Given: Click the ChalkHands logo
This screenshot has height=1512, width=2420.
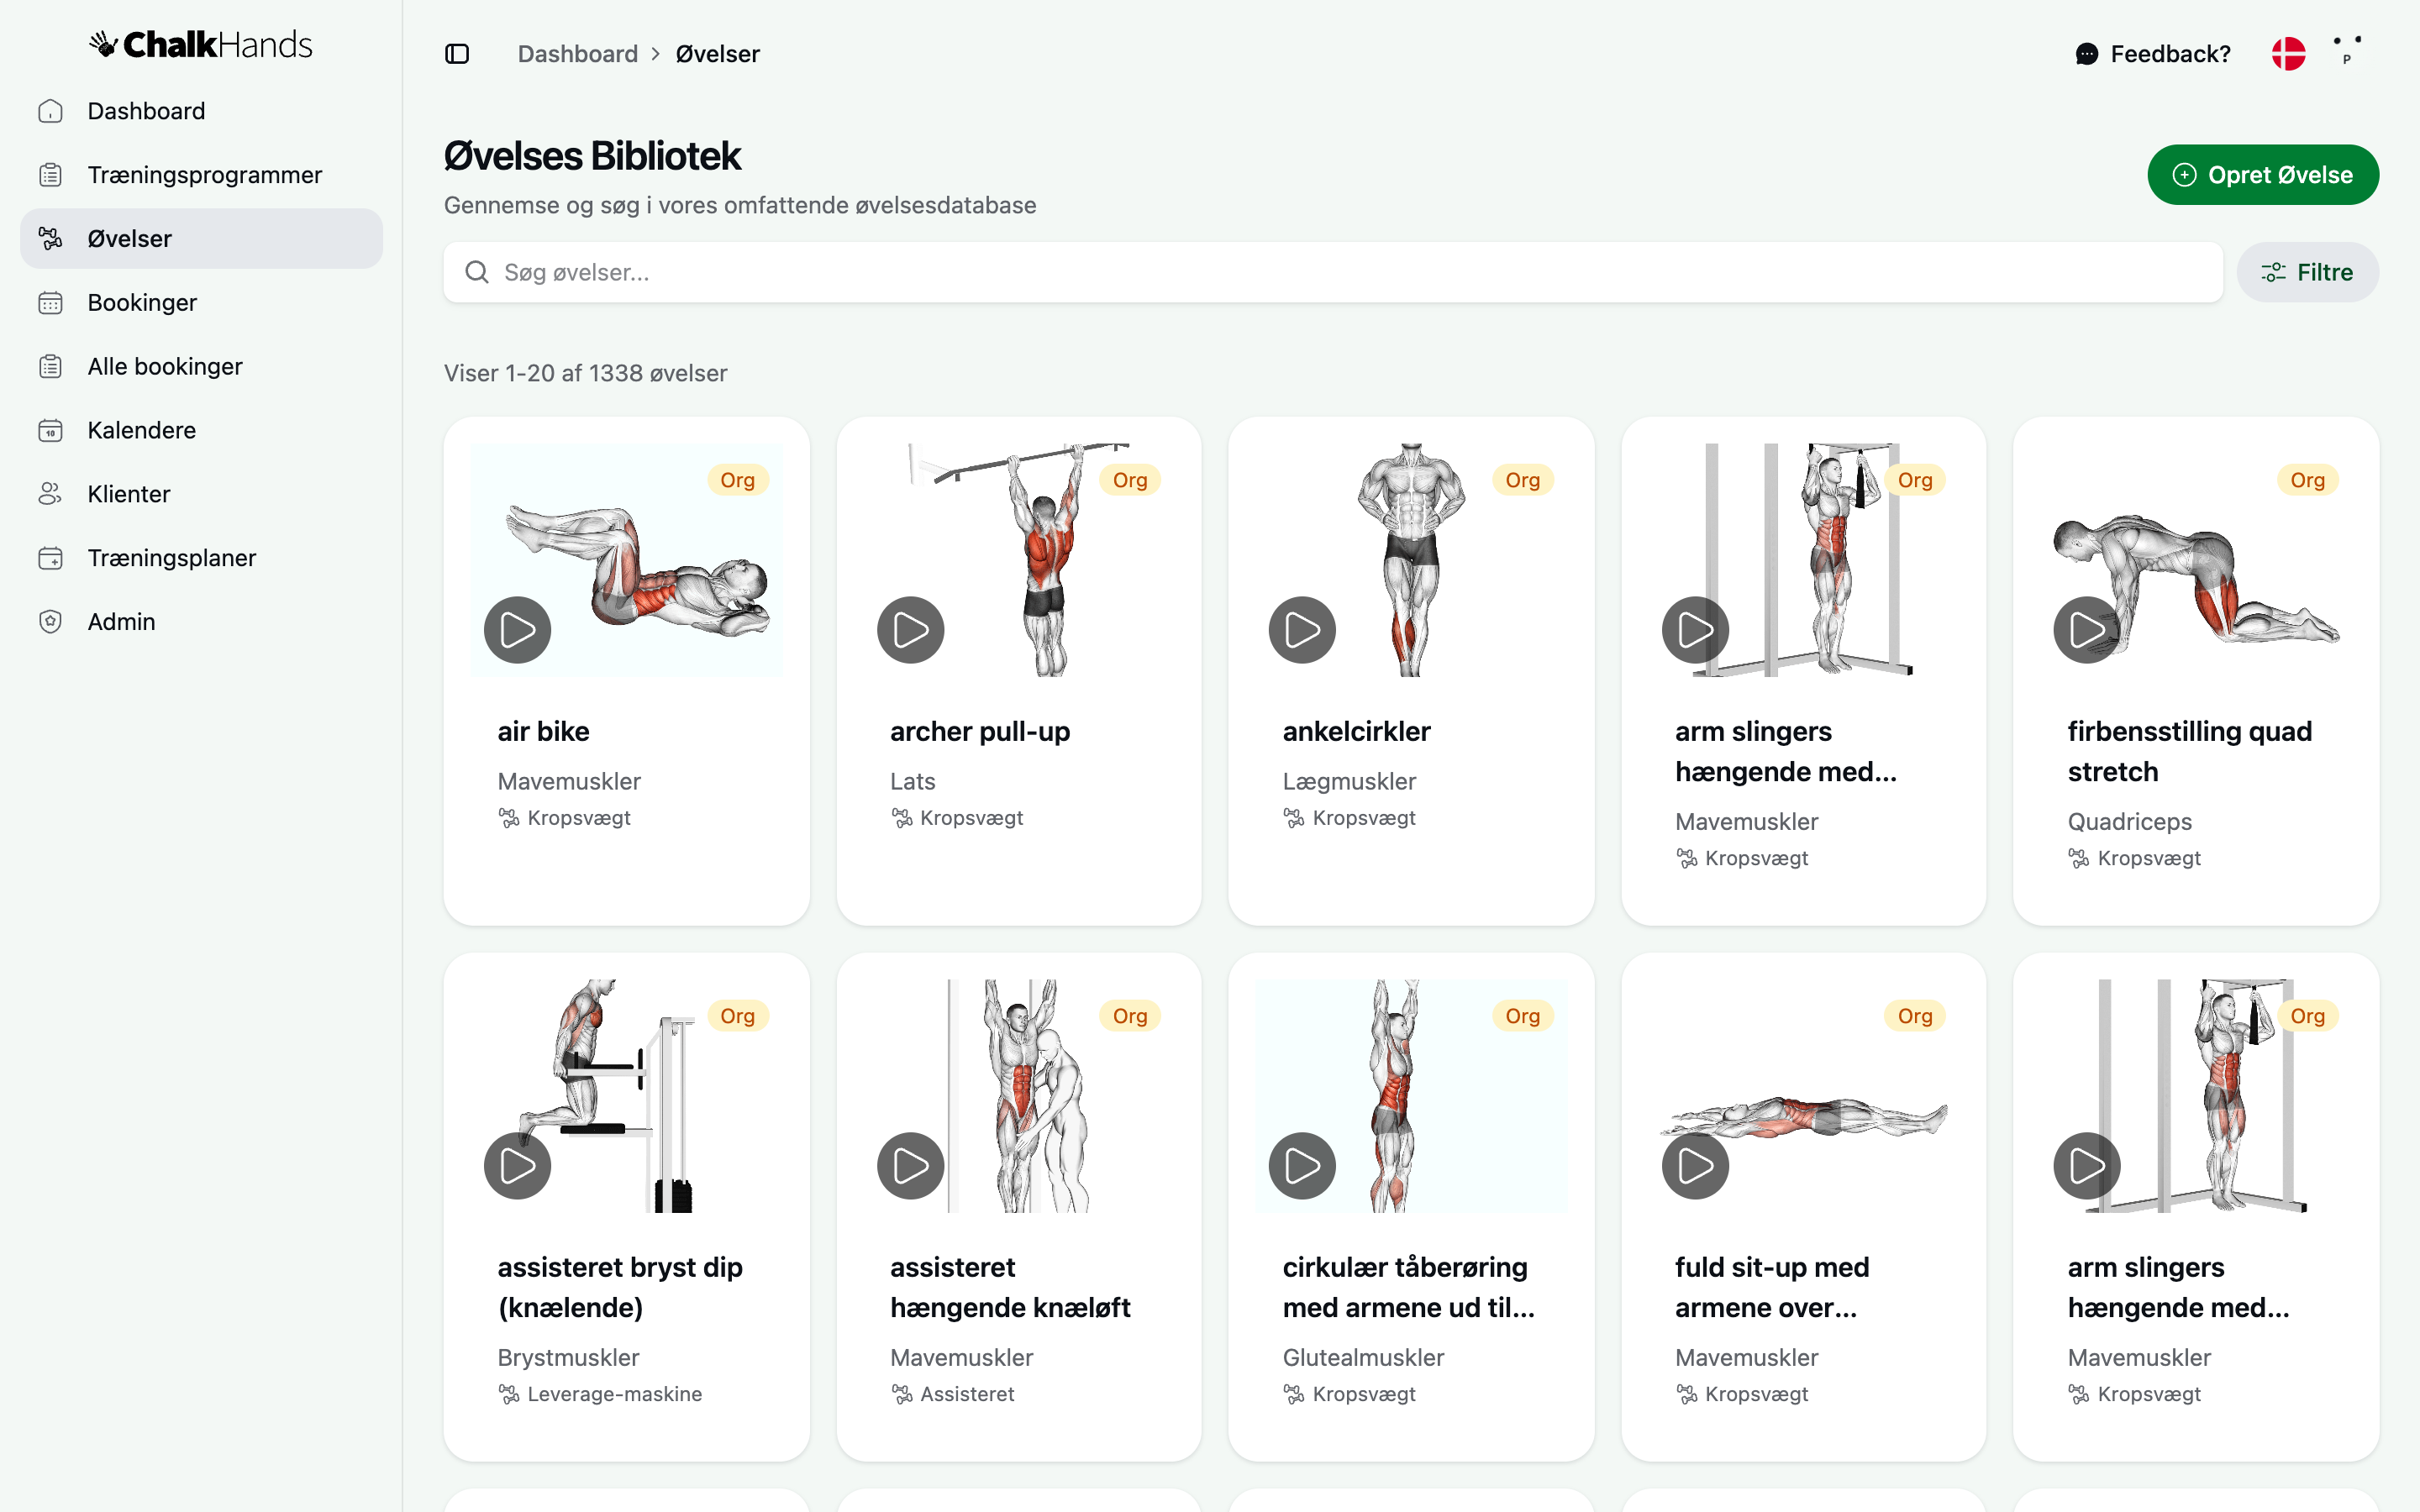Looking at the screenshot, I should tap(201, 45).
